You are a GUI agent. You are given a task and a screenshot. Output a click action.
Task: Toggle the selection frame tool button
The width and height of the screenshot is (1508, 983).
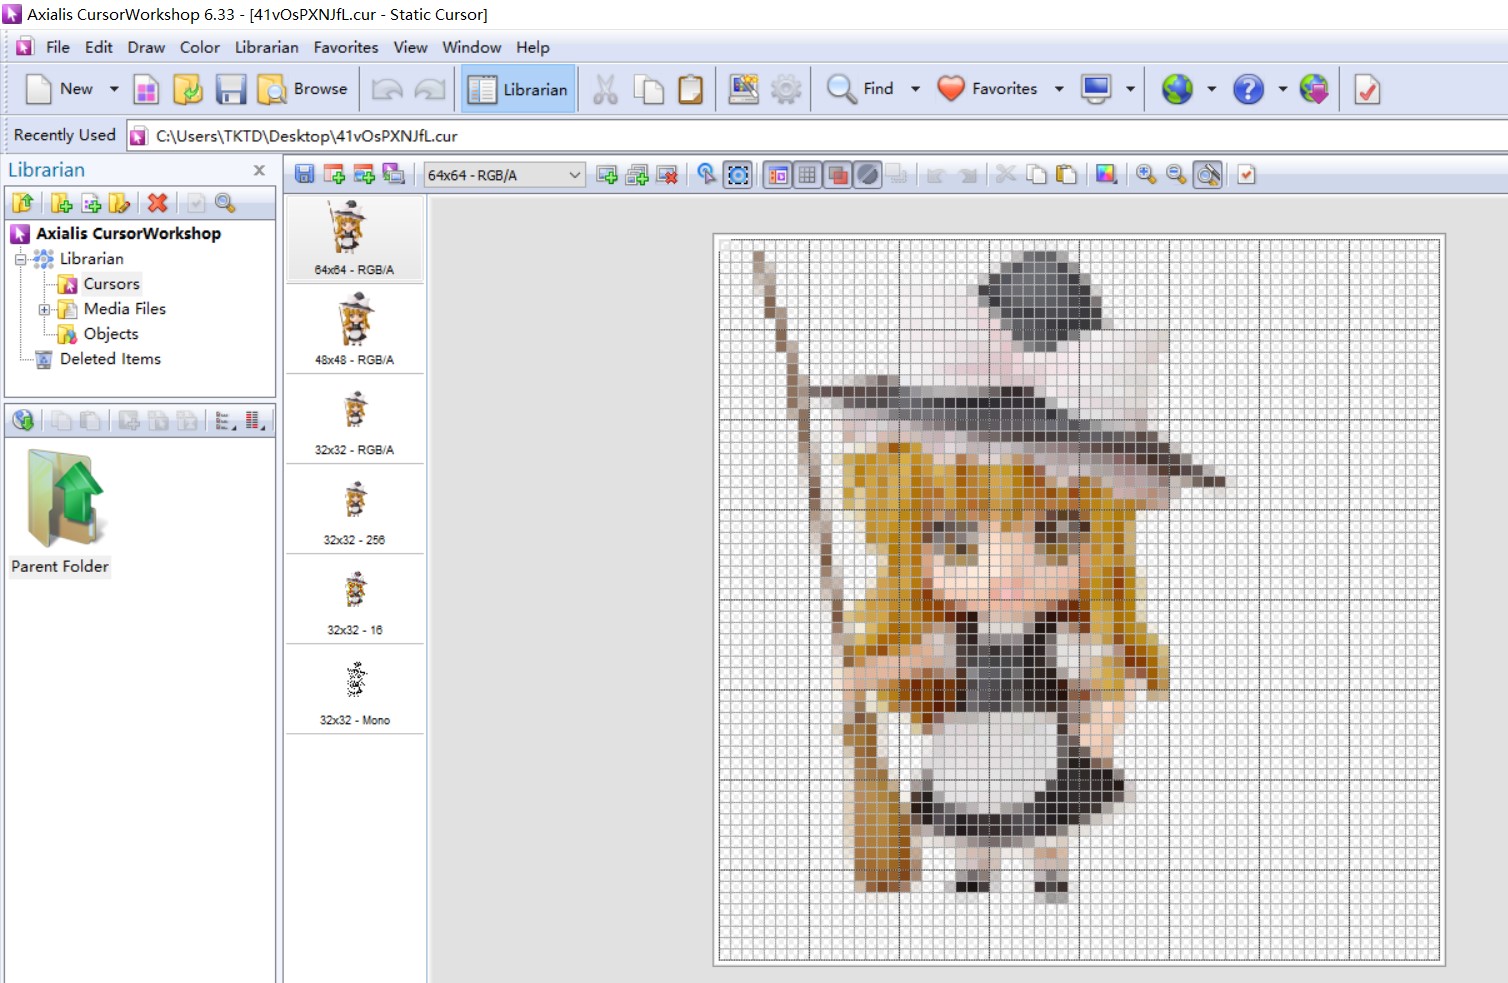click(x=738, y=175)
